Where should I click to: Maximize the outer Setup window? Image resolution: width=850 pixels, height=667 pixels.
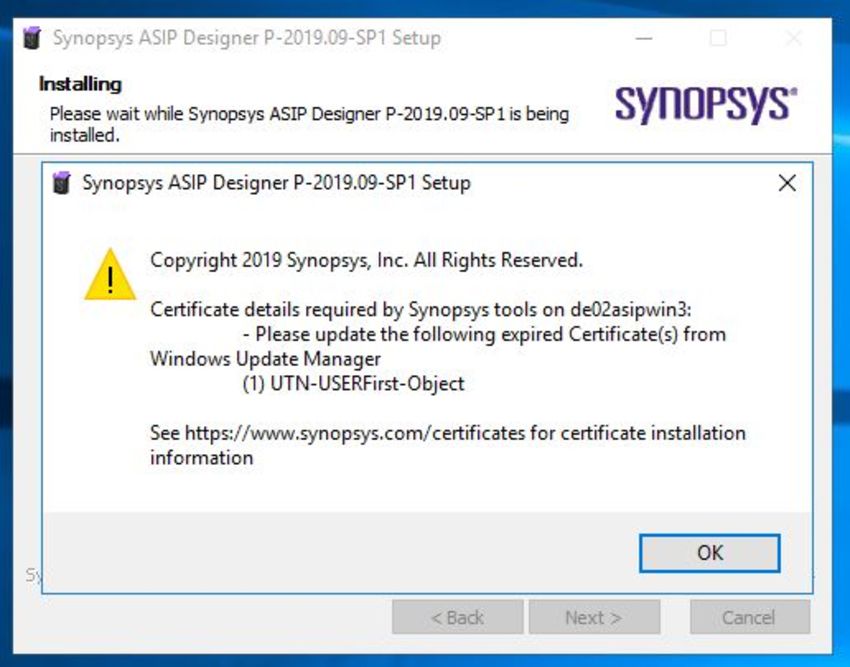(718, 39)
